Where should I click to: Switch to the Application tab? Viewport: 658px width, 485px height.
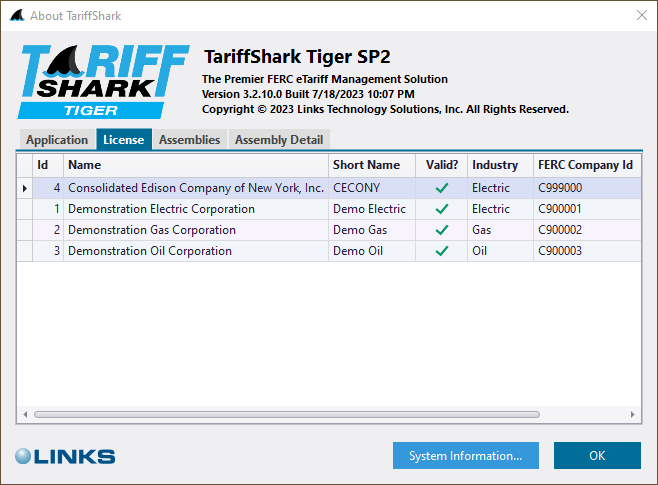[x=57, y=140]
